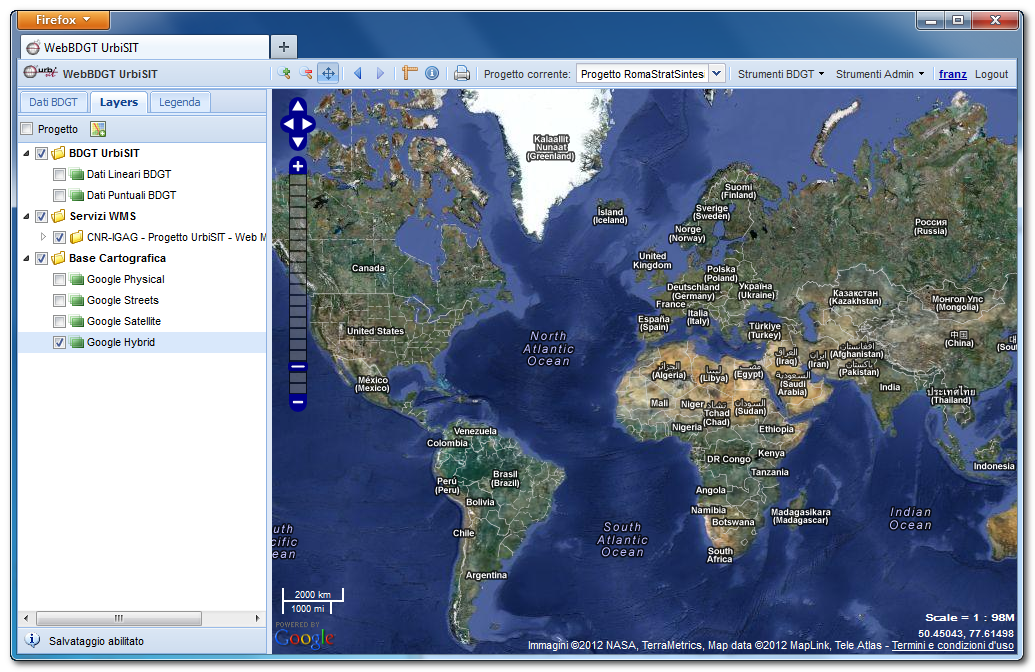Click the WebBDGT UrbiSIT app logo
The image size is (1035, 672).
tap(40, 73)
